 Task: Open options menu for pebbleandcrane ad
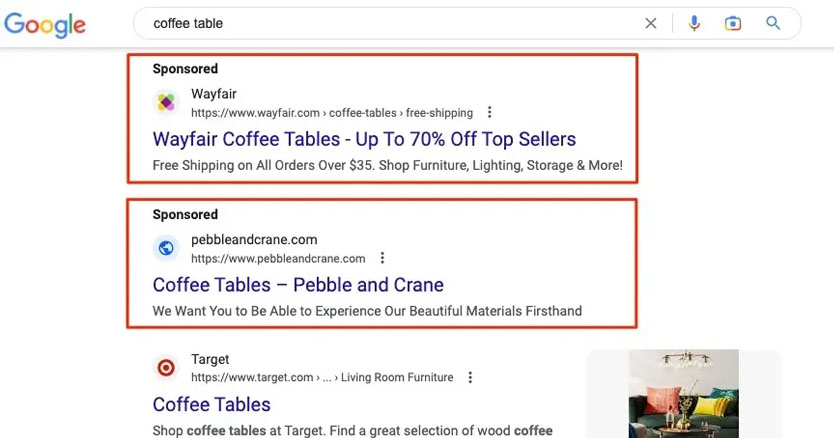coord(382,258)
